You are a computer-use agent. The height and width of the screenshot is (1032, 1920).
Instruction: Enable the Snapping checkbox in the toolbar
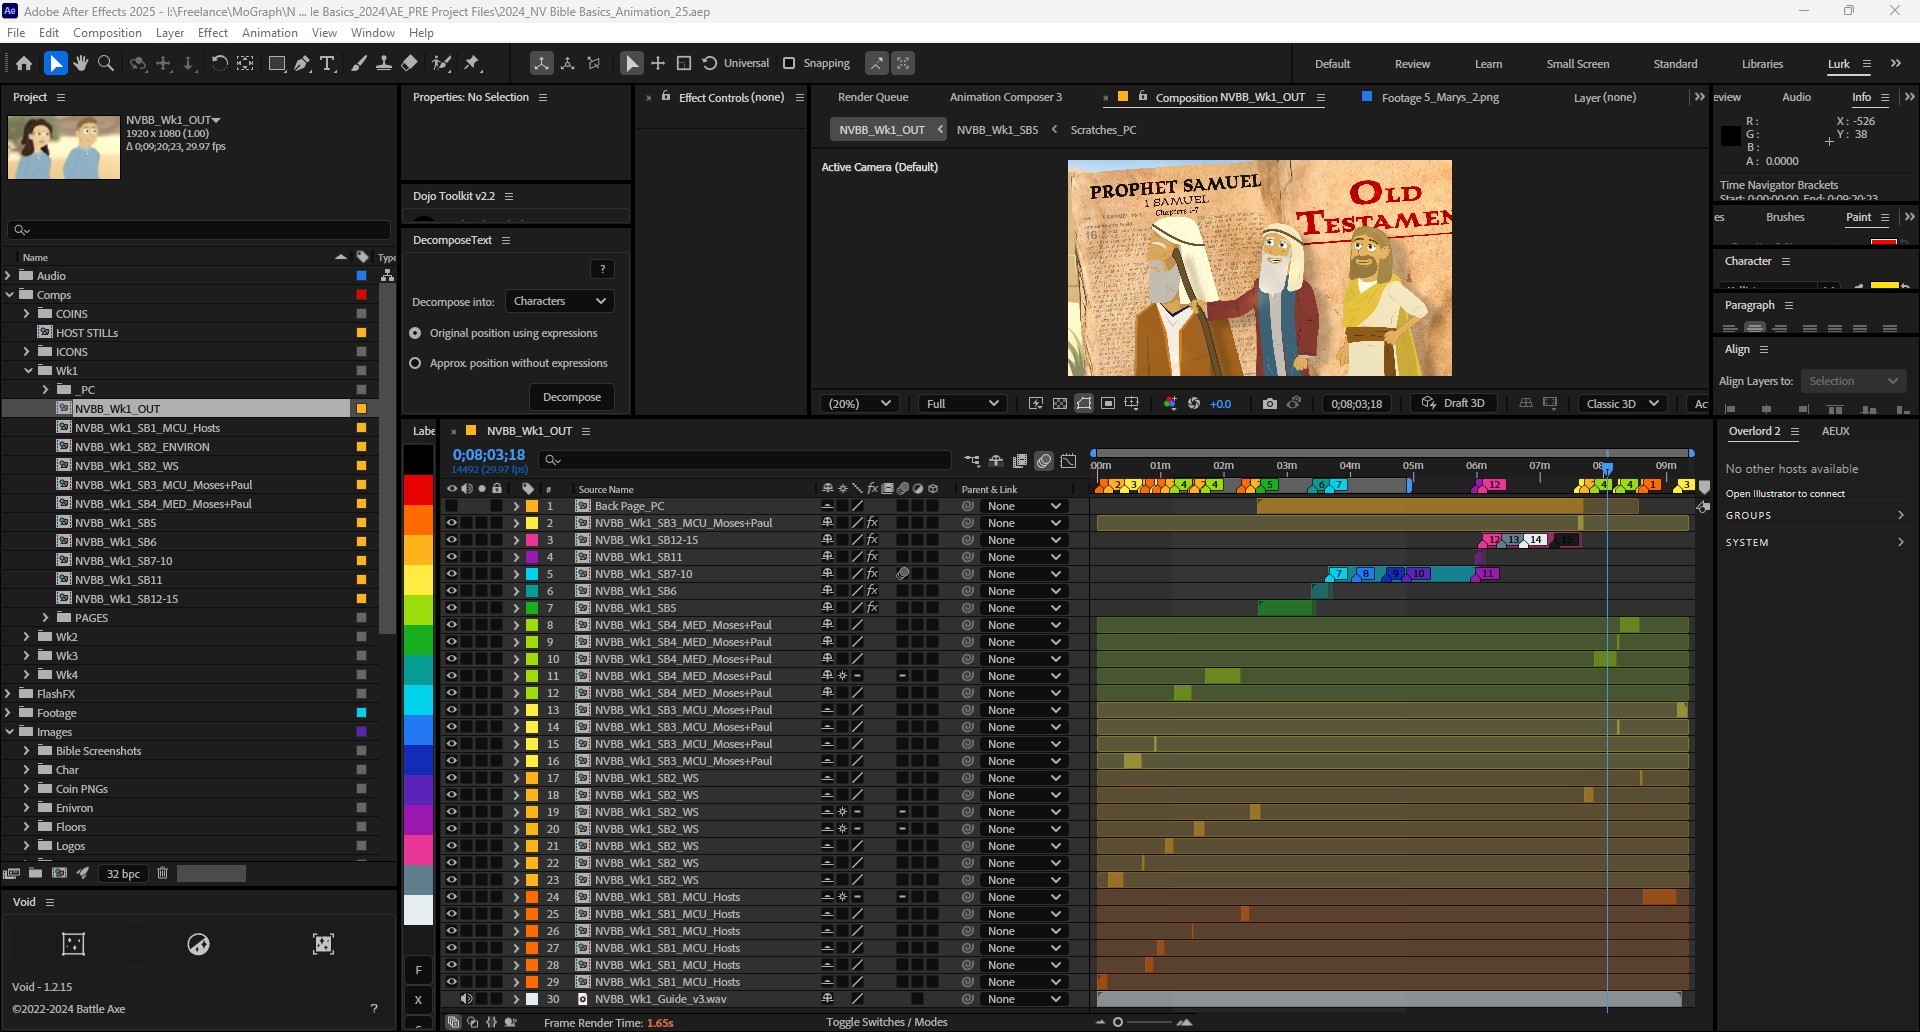(x=790, y=63)
